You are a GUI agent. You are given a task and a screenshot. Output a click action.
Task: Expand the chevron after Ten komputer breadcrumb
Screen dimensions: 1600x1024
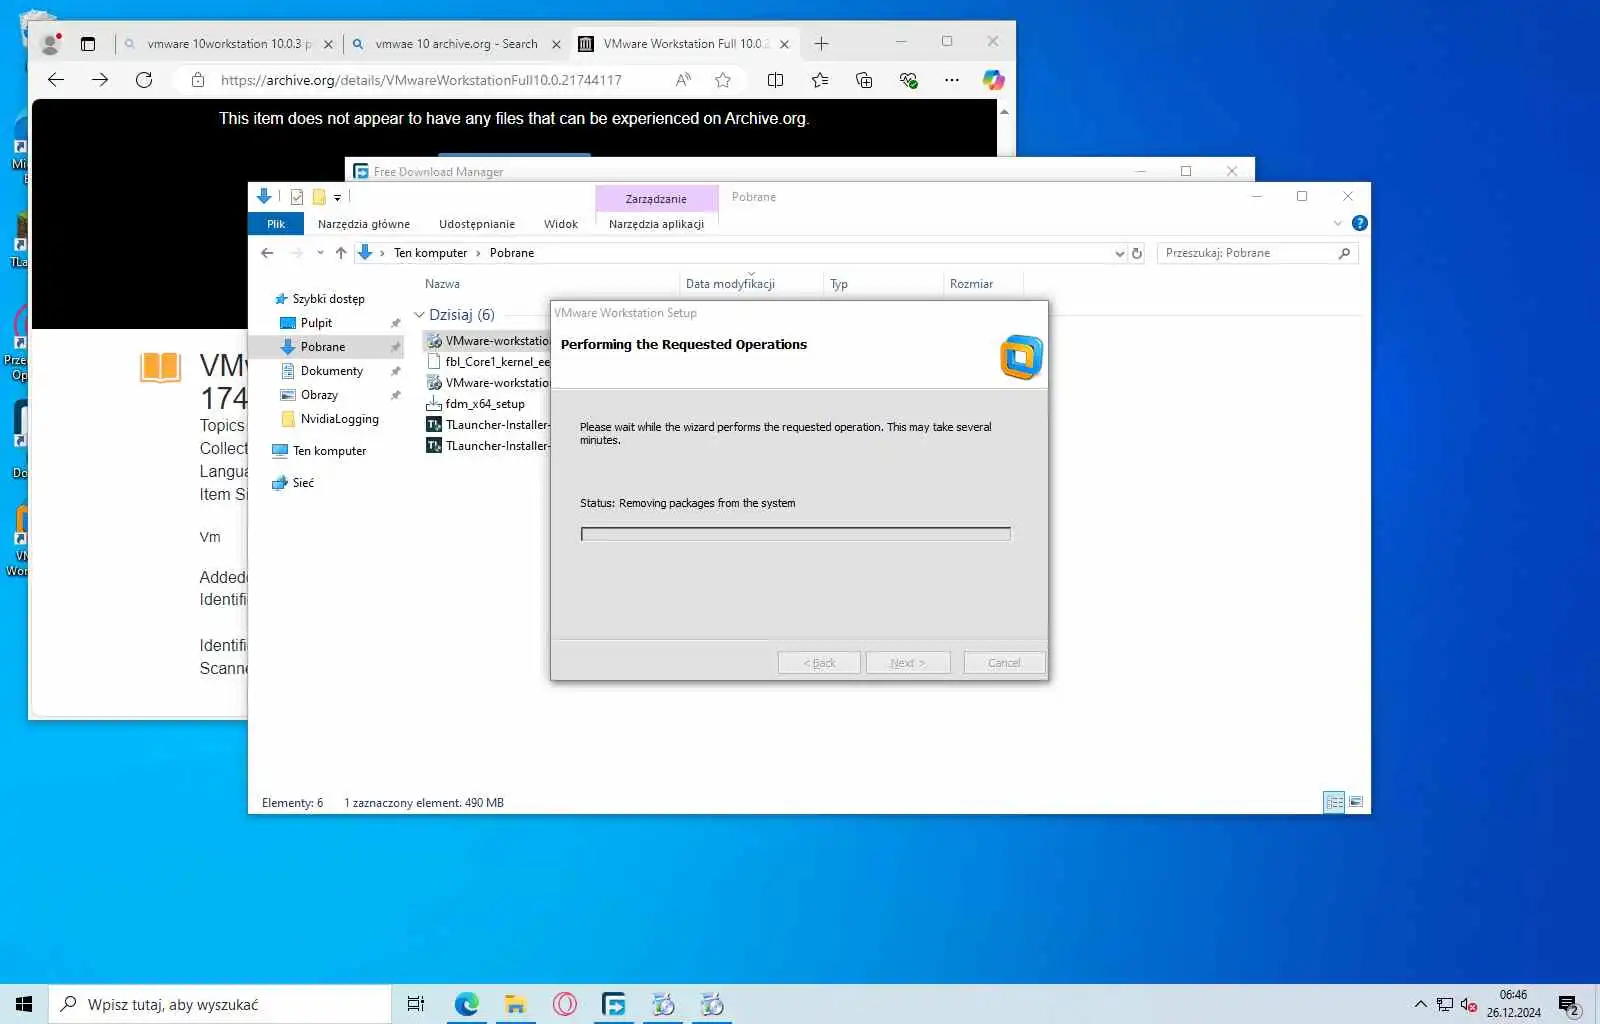[x=478, y=253]
